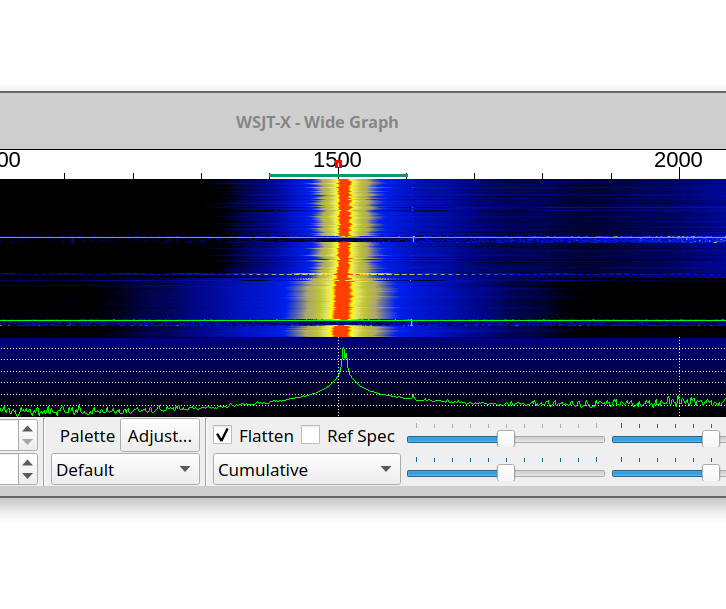The image size is (726, 609).
Task: Click lower left slider handle beside Cumulative
Action: [506, 473]
